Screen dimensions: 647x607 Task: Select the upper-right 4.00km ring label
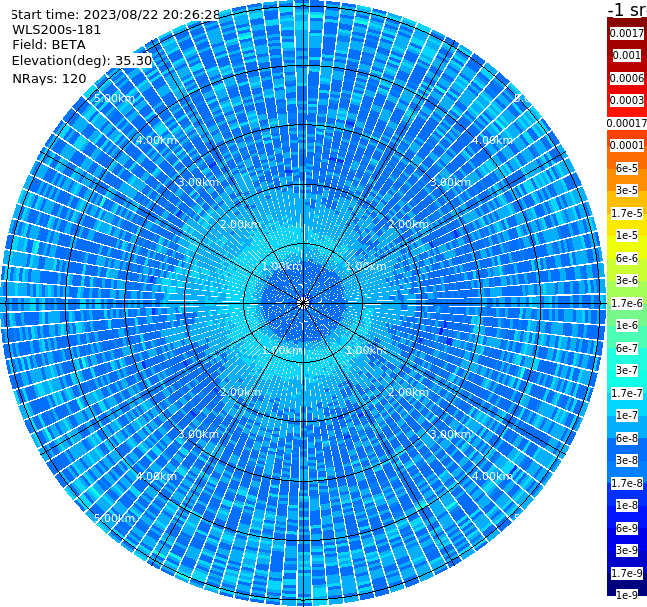[x=492, y=140]
